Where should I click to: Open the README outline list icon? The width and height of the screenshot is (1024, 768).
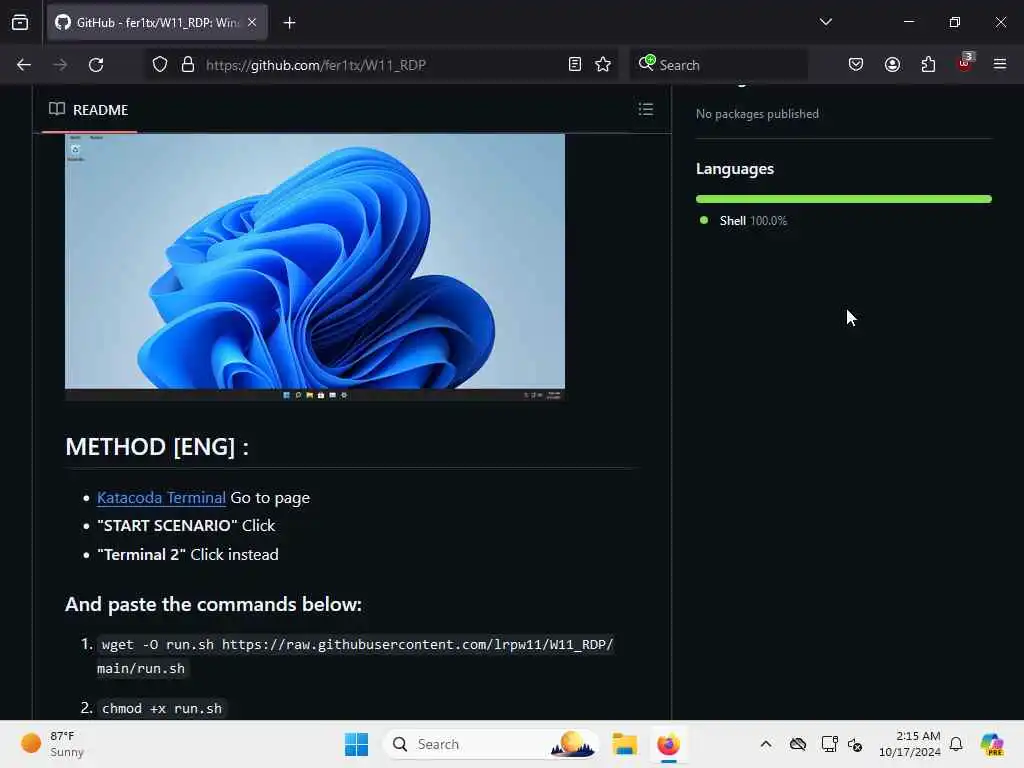pos(645,109)
